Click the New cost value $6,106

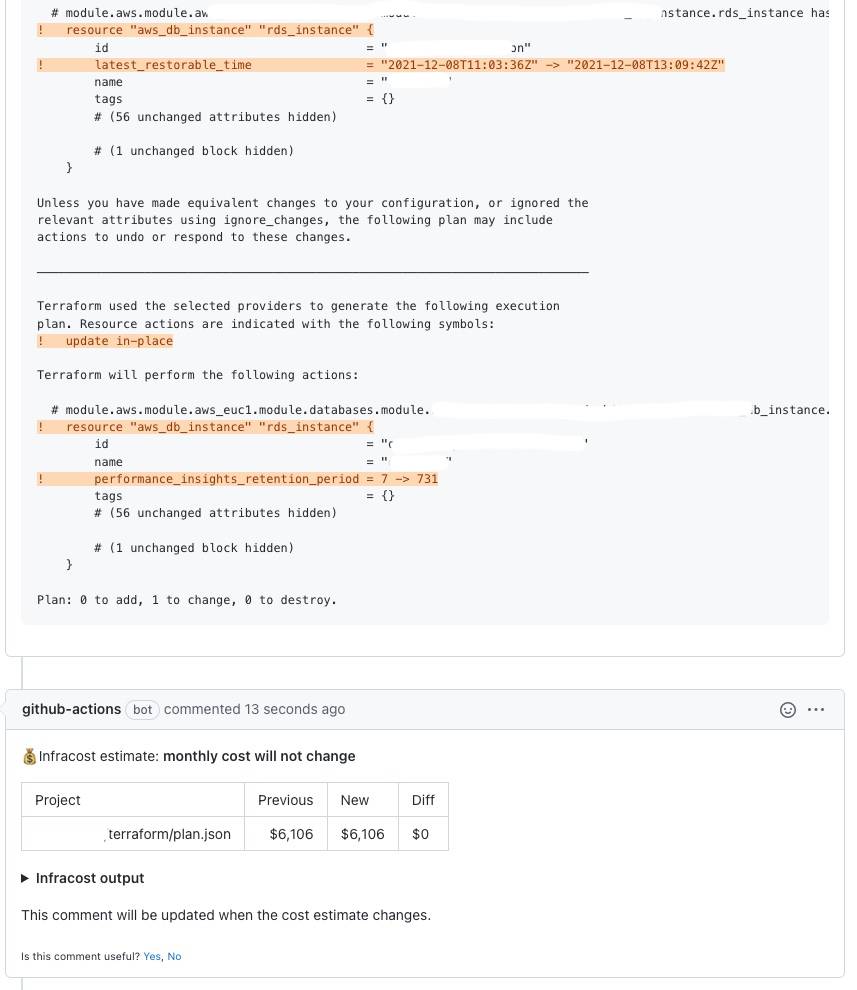pyautogui.click(x=362, y=833)
